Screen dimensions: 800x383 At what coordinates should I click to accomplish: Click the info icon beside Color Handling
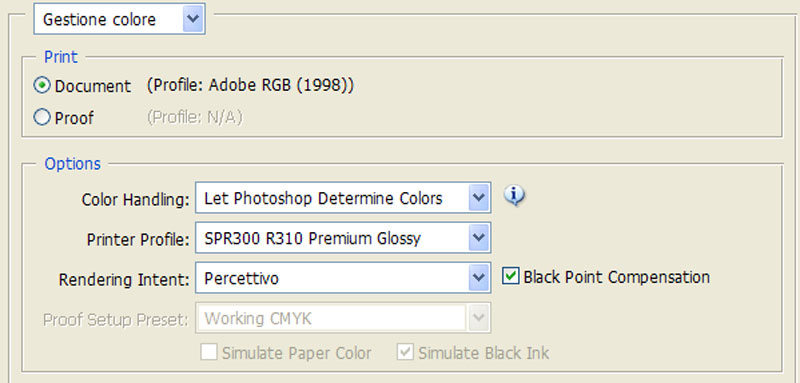(514, 195)
